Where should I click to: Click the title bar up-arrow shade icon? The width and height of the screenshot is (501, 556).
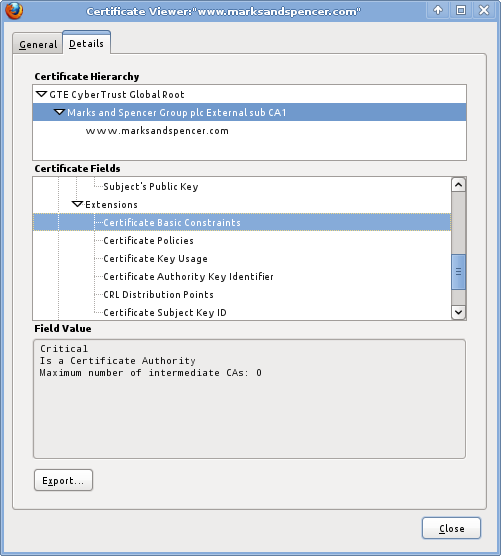(x=438, y=10)
